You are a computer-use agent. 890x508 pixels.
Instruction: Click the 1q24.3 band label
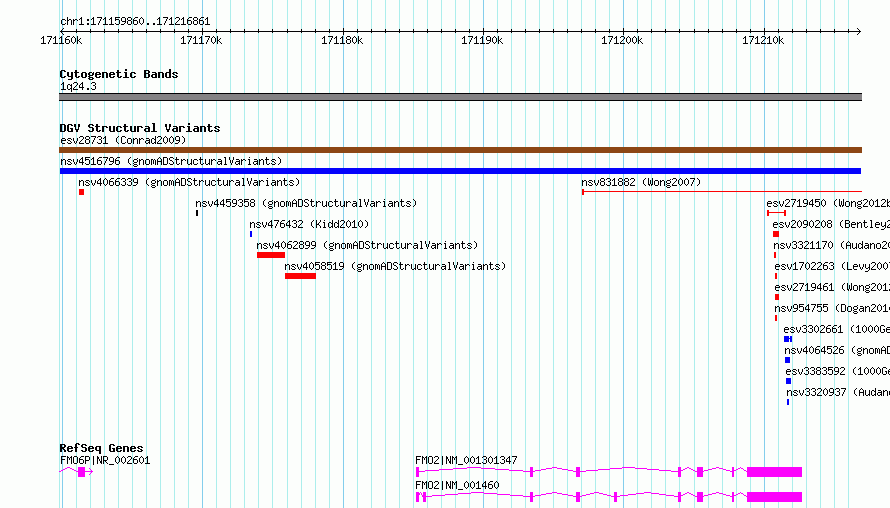pos(78,87)
